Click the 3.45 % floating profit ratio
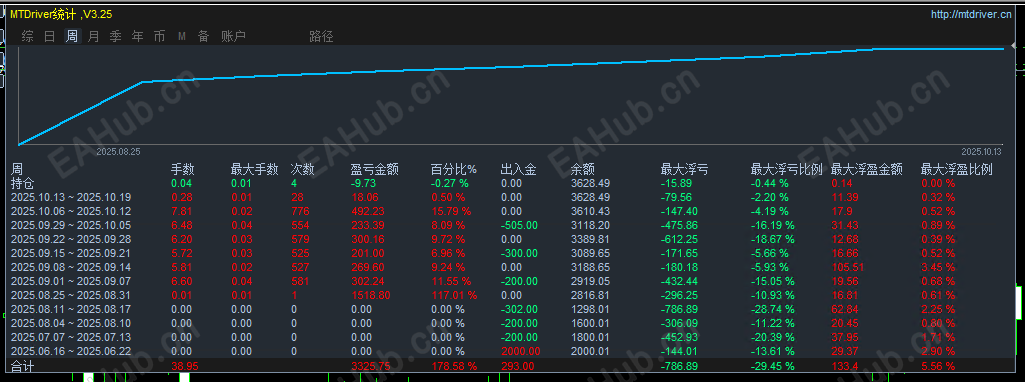 pyautogui.click(x=938, y=267)
